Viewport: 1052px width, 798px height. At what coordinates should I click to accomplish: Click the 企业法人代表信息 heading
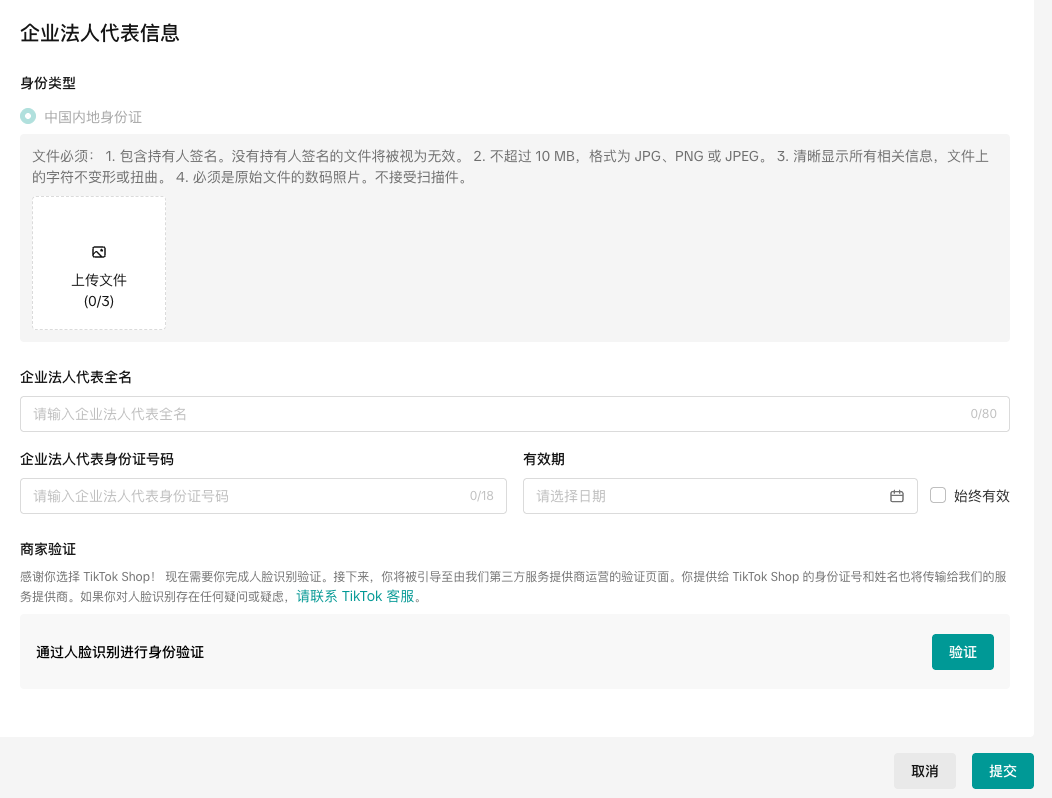(100, 33)
